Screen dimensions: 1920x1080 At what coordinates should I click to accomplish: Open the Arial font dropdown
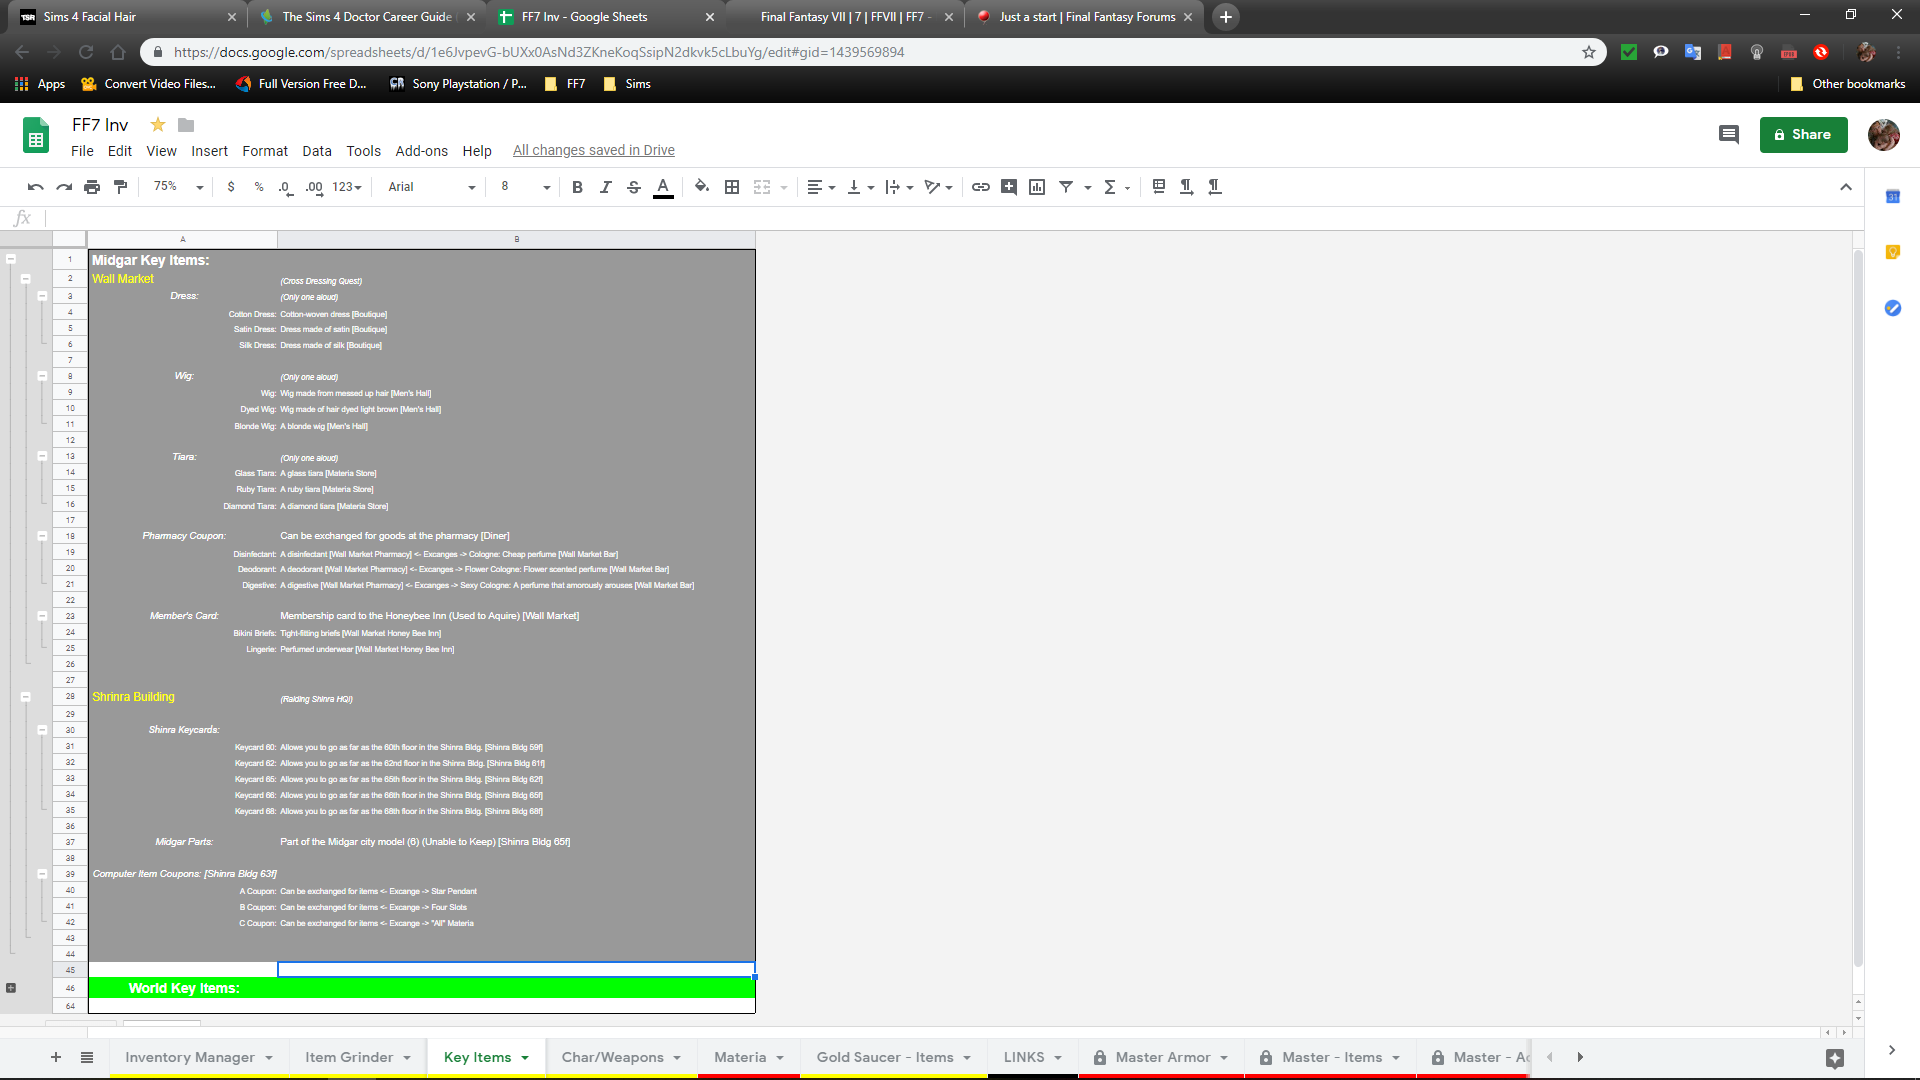pyautogui.click(x=431, y=187)
